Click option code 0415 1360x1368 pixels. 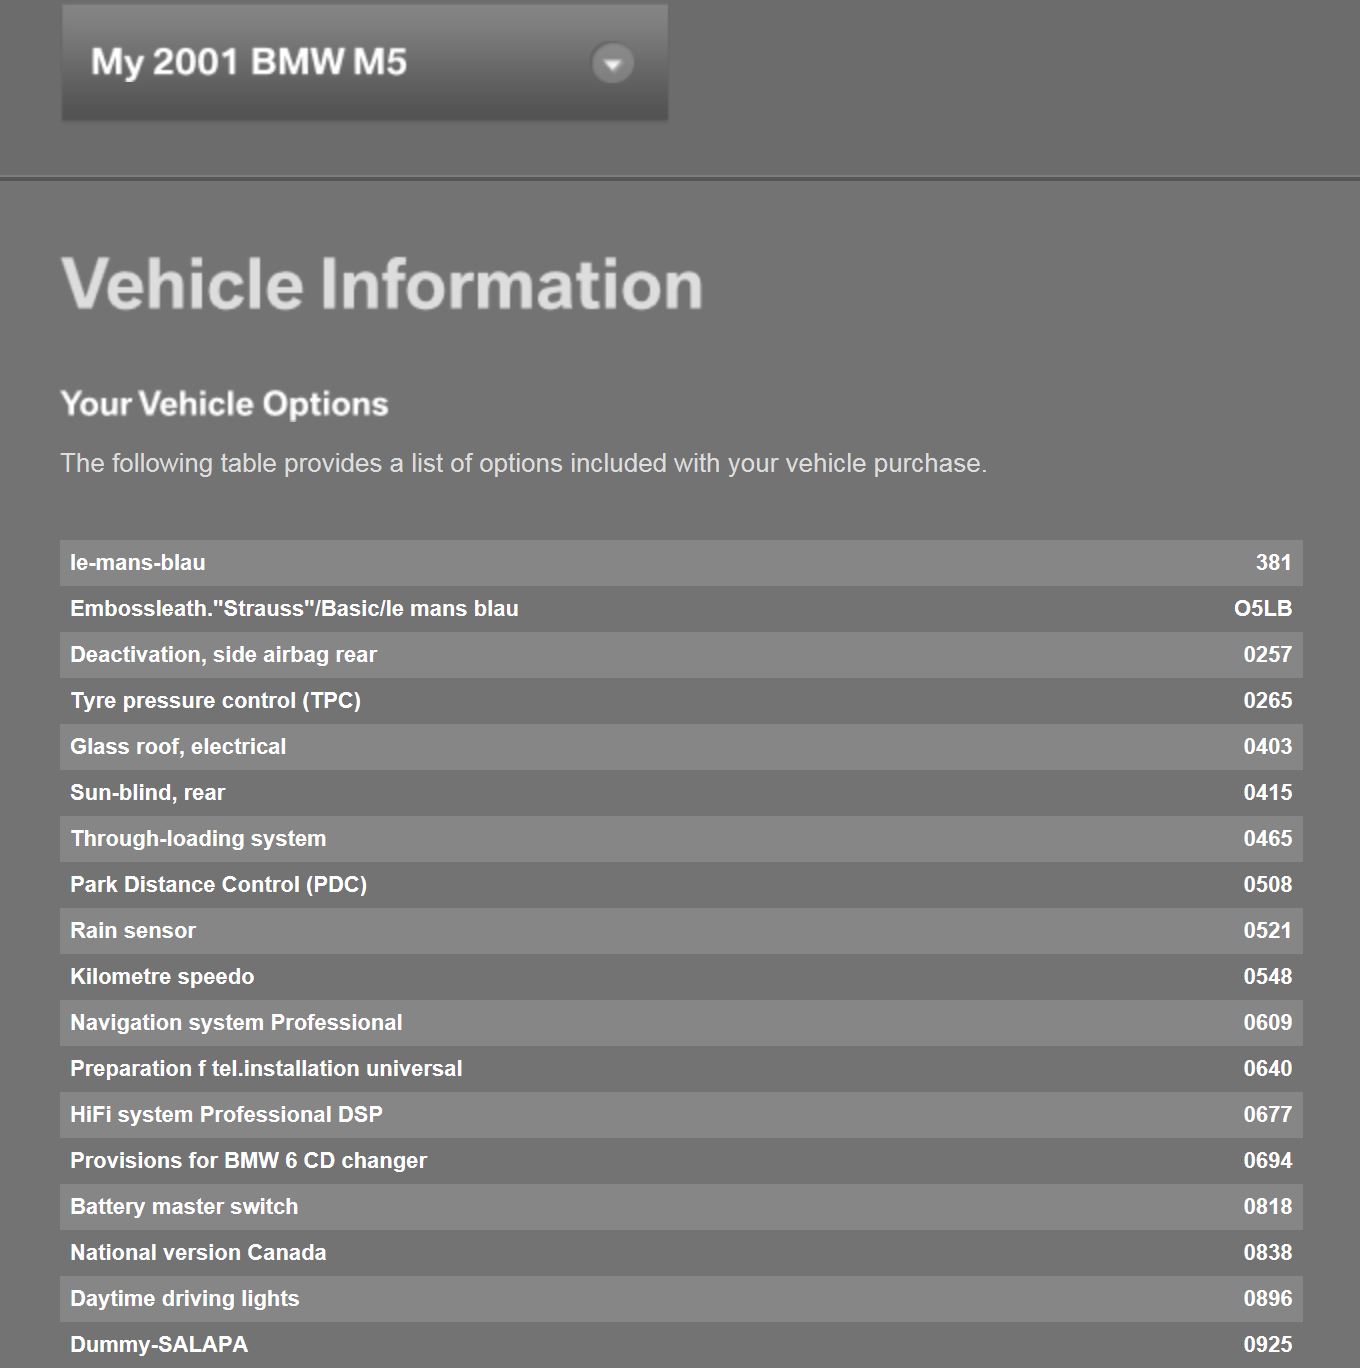pyautogui.click(x=1268, y=793)
